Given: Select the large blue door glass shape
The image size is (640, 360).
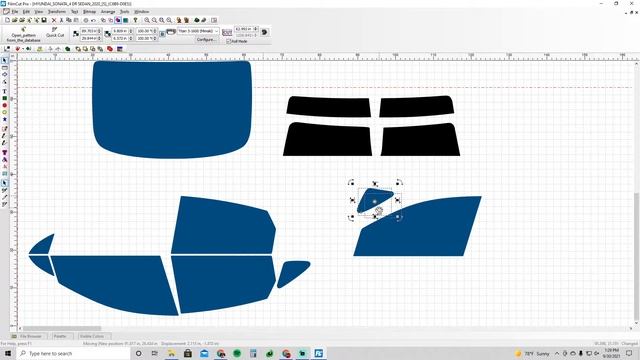Looking at the screenshot, I should (x=418, y=226).
